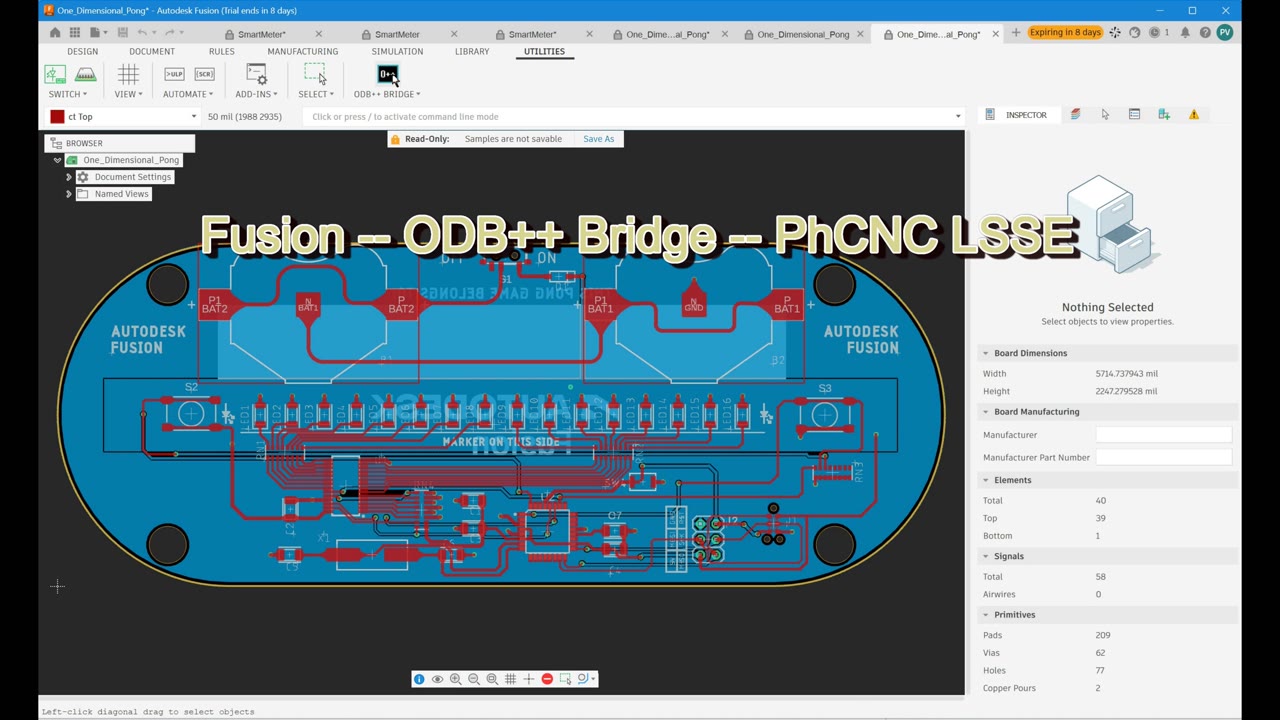Click the Add-Ins window-with-gear icon
Viewport: 1280px width, 720px height.
pos(256,75)
